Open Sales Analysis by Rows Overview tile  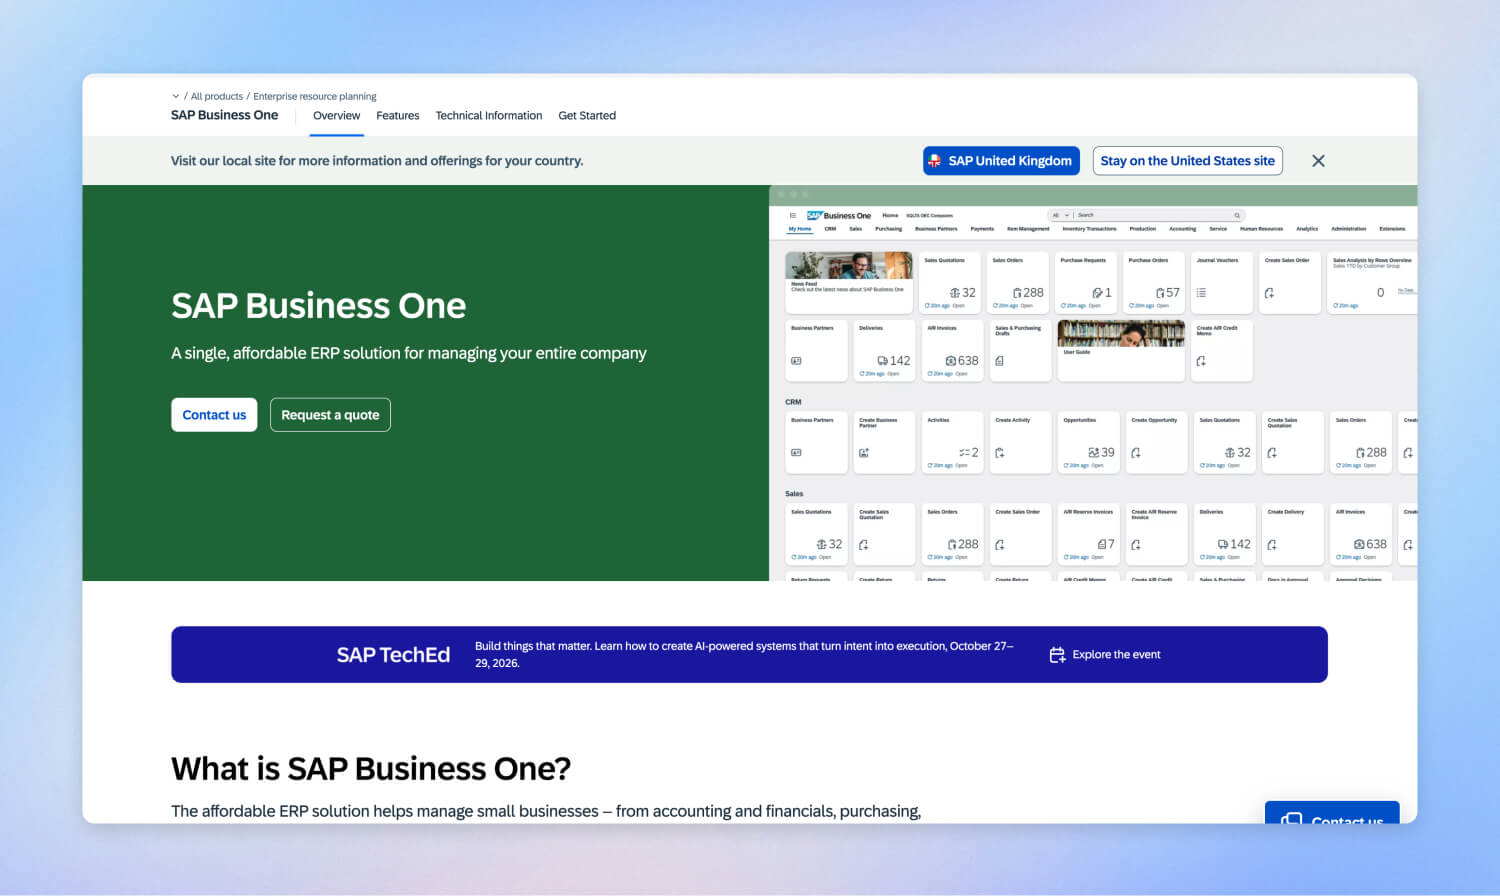1372,282
